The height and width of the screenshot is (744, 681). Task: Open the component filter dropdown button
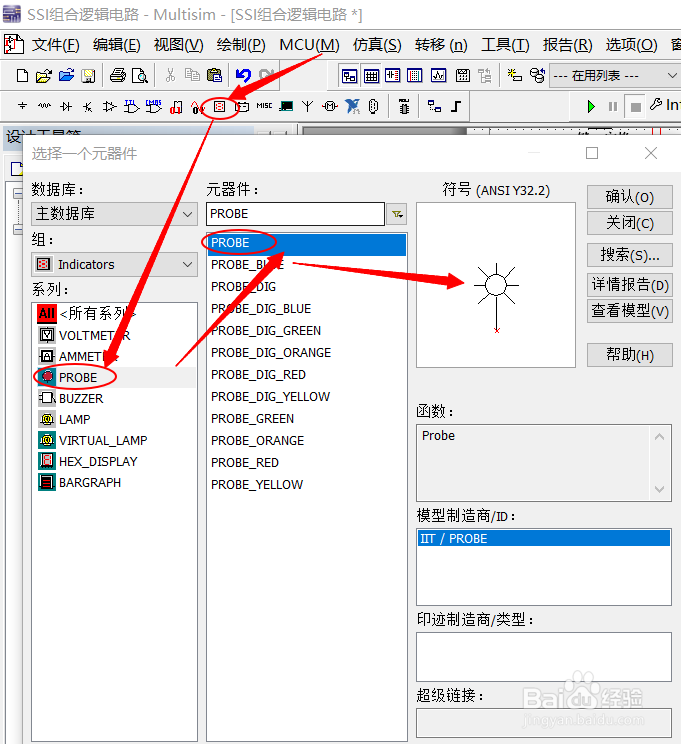[397, 214]
